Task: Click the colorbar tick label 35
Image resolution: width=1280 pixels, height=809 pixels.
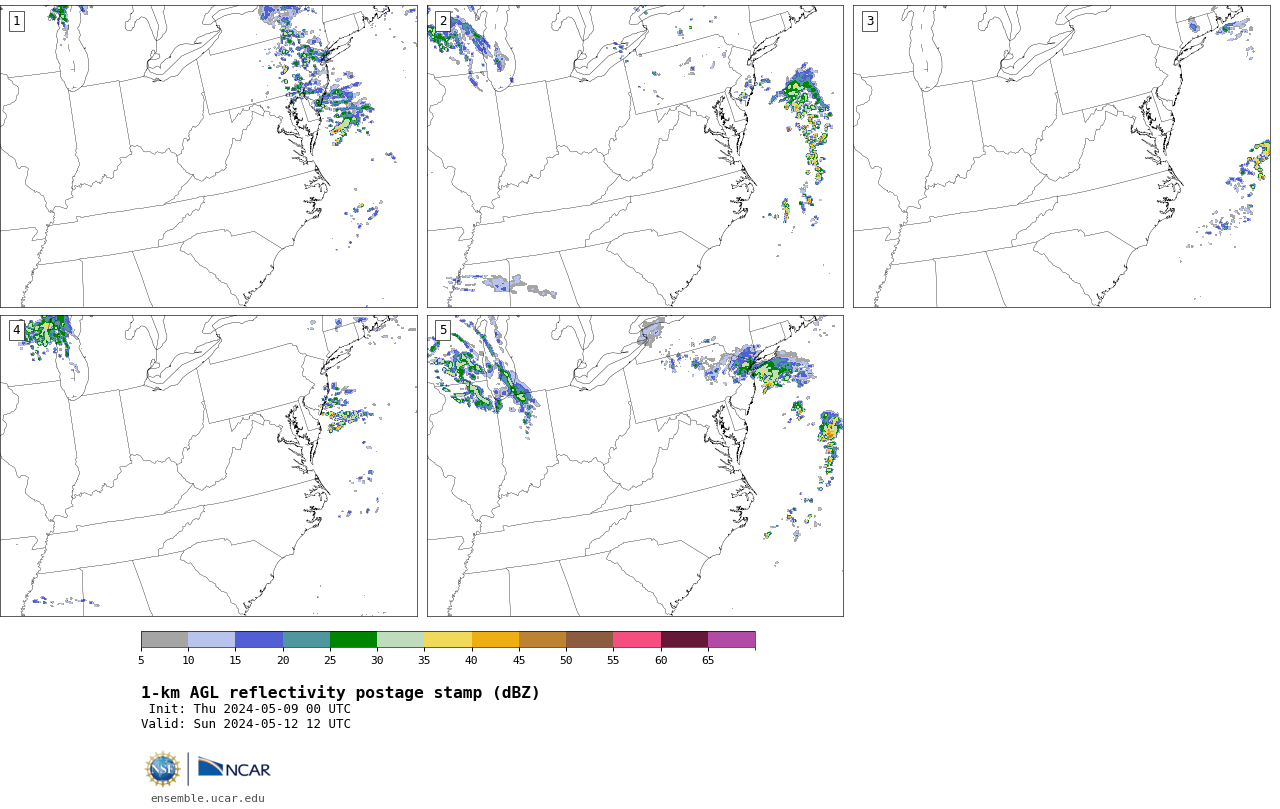Action: point(424,660)
